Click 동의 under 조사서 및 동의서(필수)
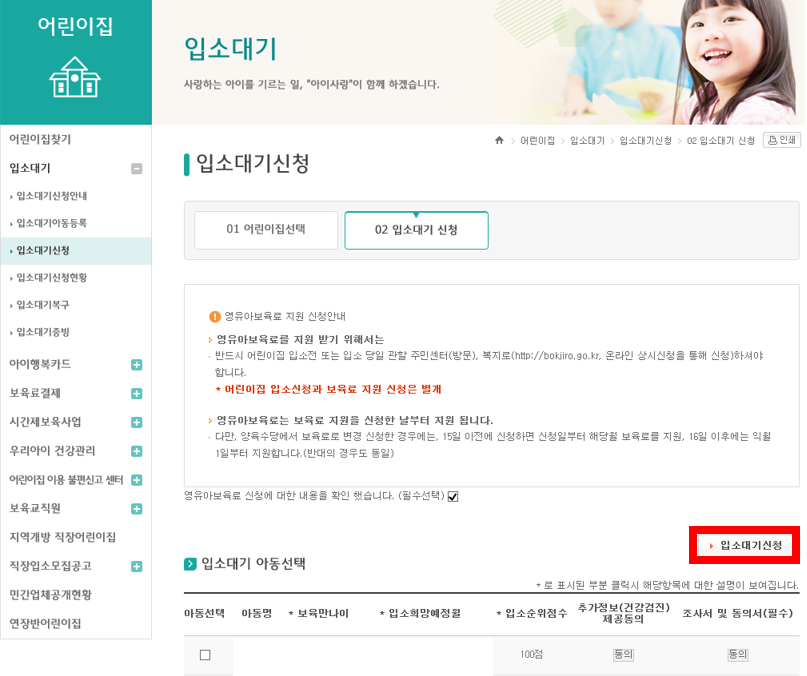Screen dimensions: 807x676 click(x=737, y=655)
